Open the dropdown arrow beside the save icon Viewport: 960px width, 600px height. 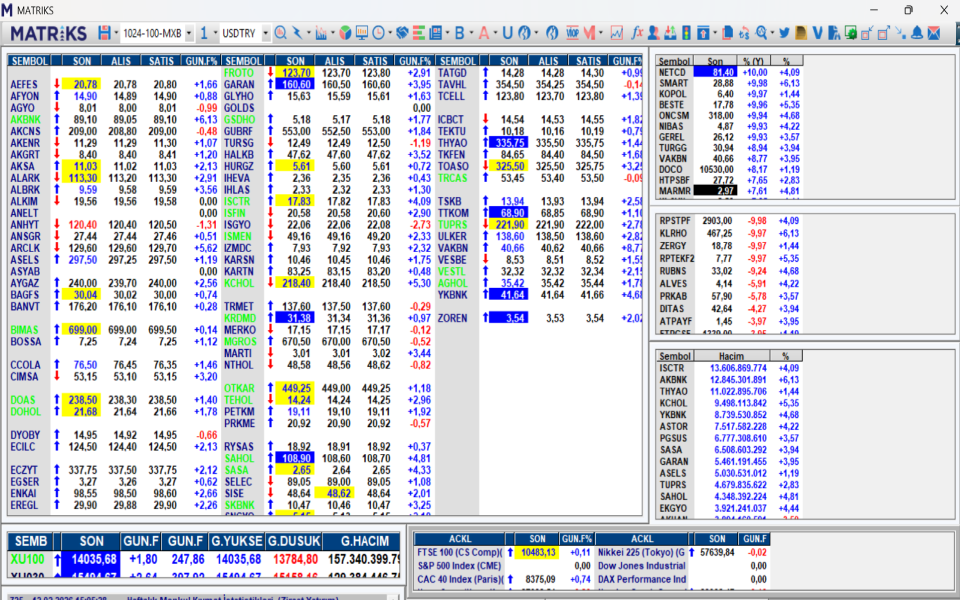pos(114,33)
